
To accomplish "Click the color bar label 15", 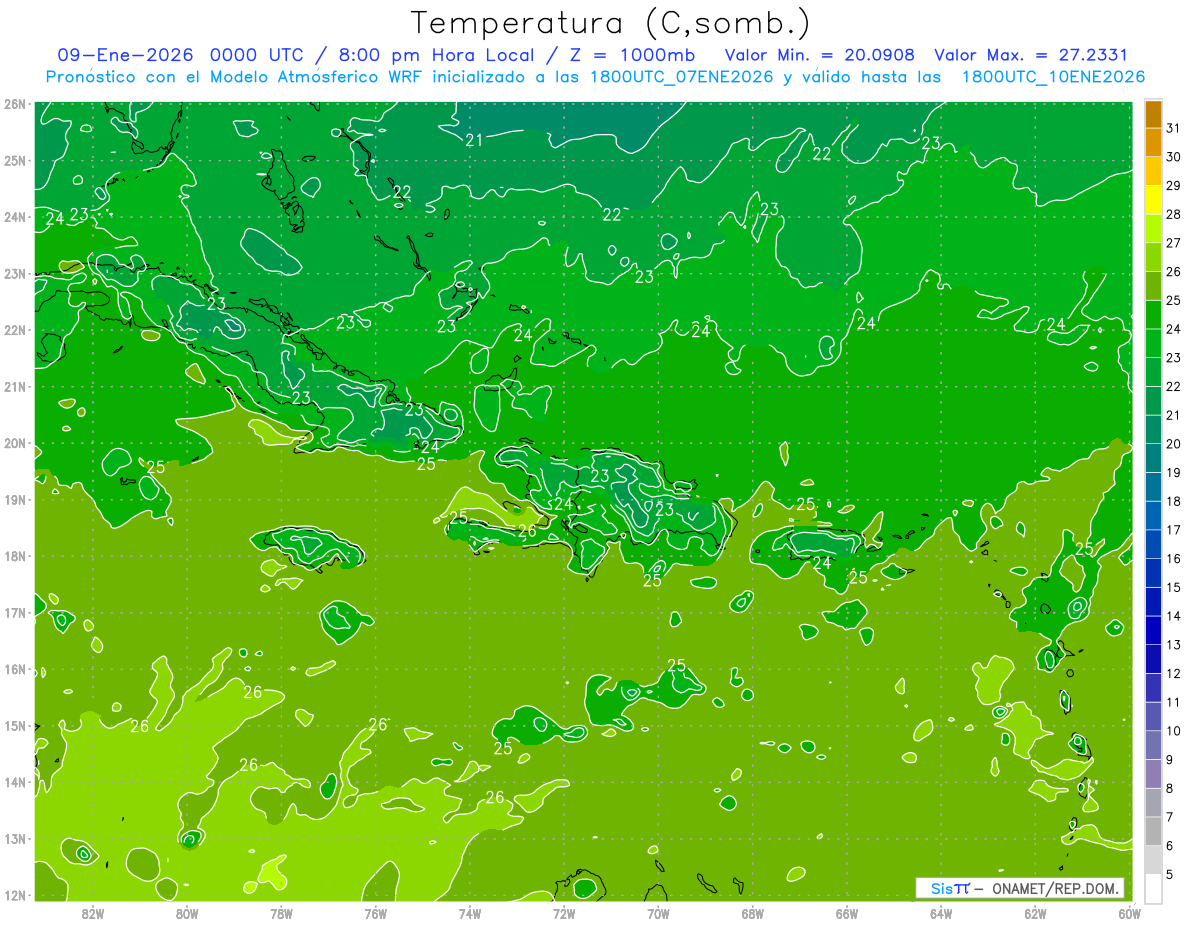I will coord(1173,587).
